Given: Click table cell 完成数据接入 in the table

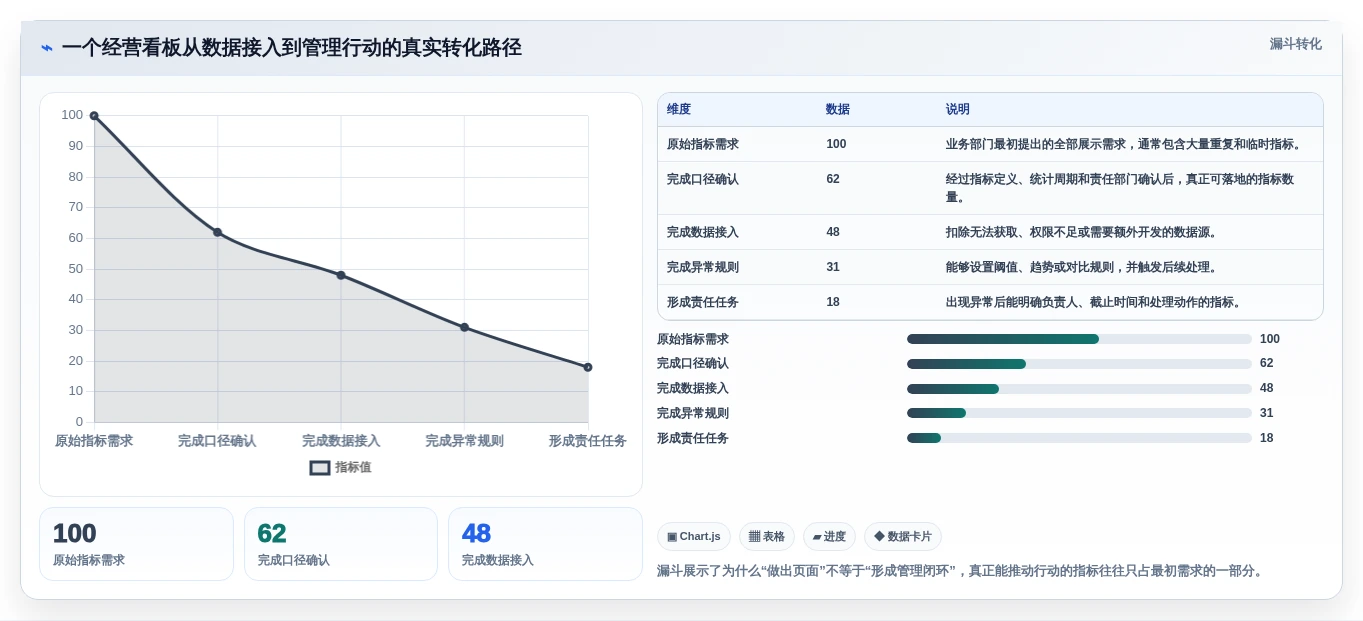Looking at the screenshot, I should tap(703, 232).
